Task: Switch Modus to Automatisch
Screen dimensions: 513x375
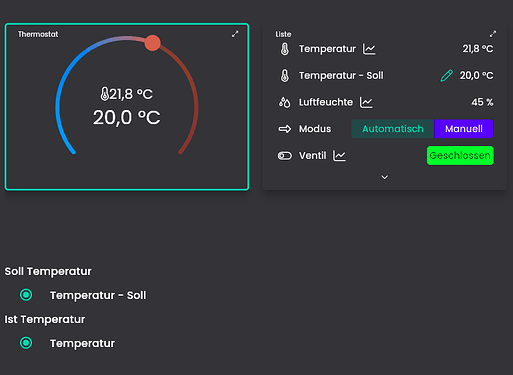Action: tap(393, 129)
